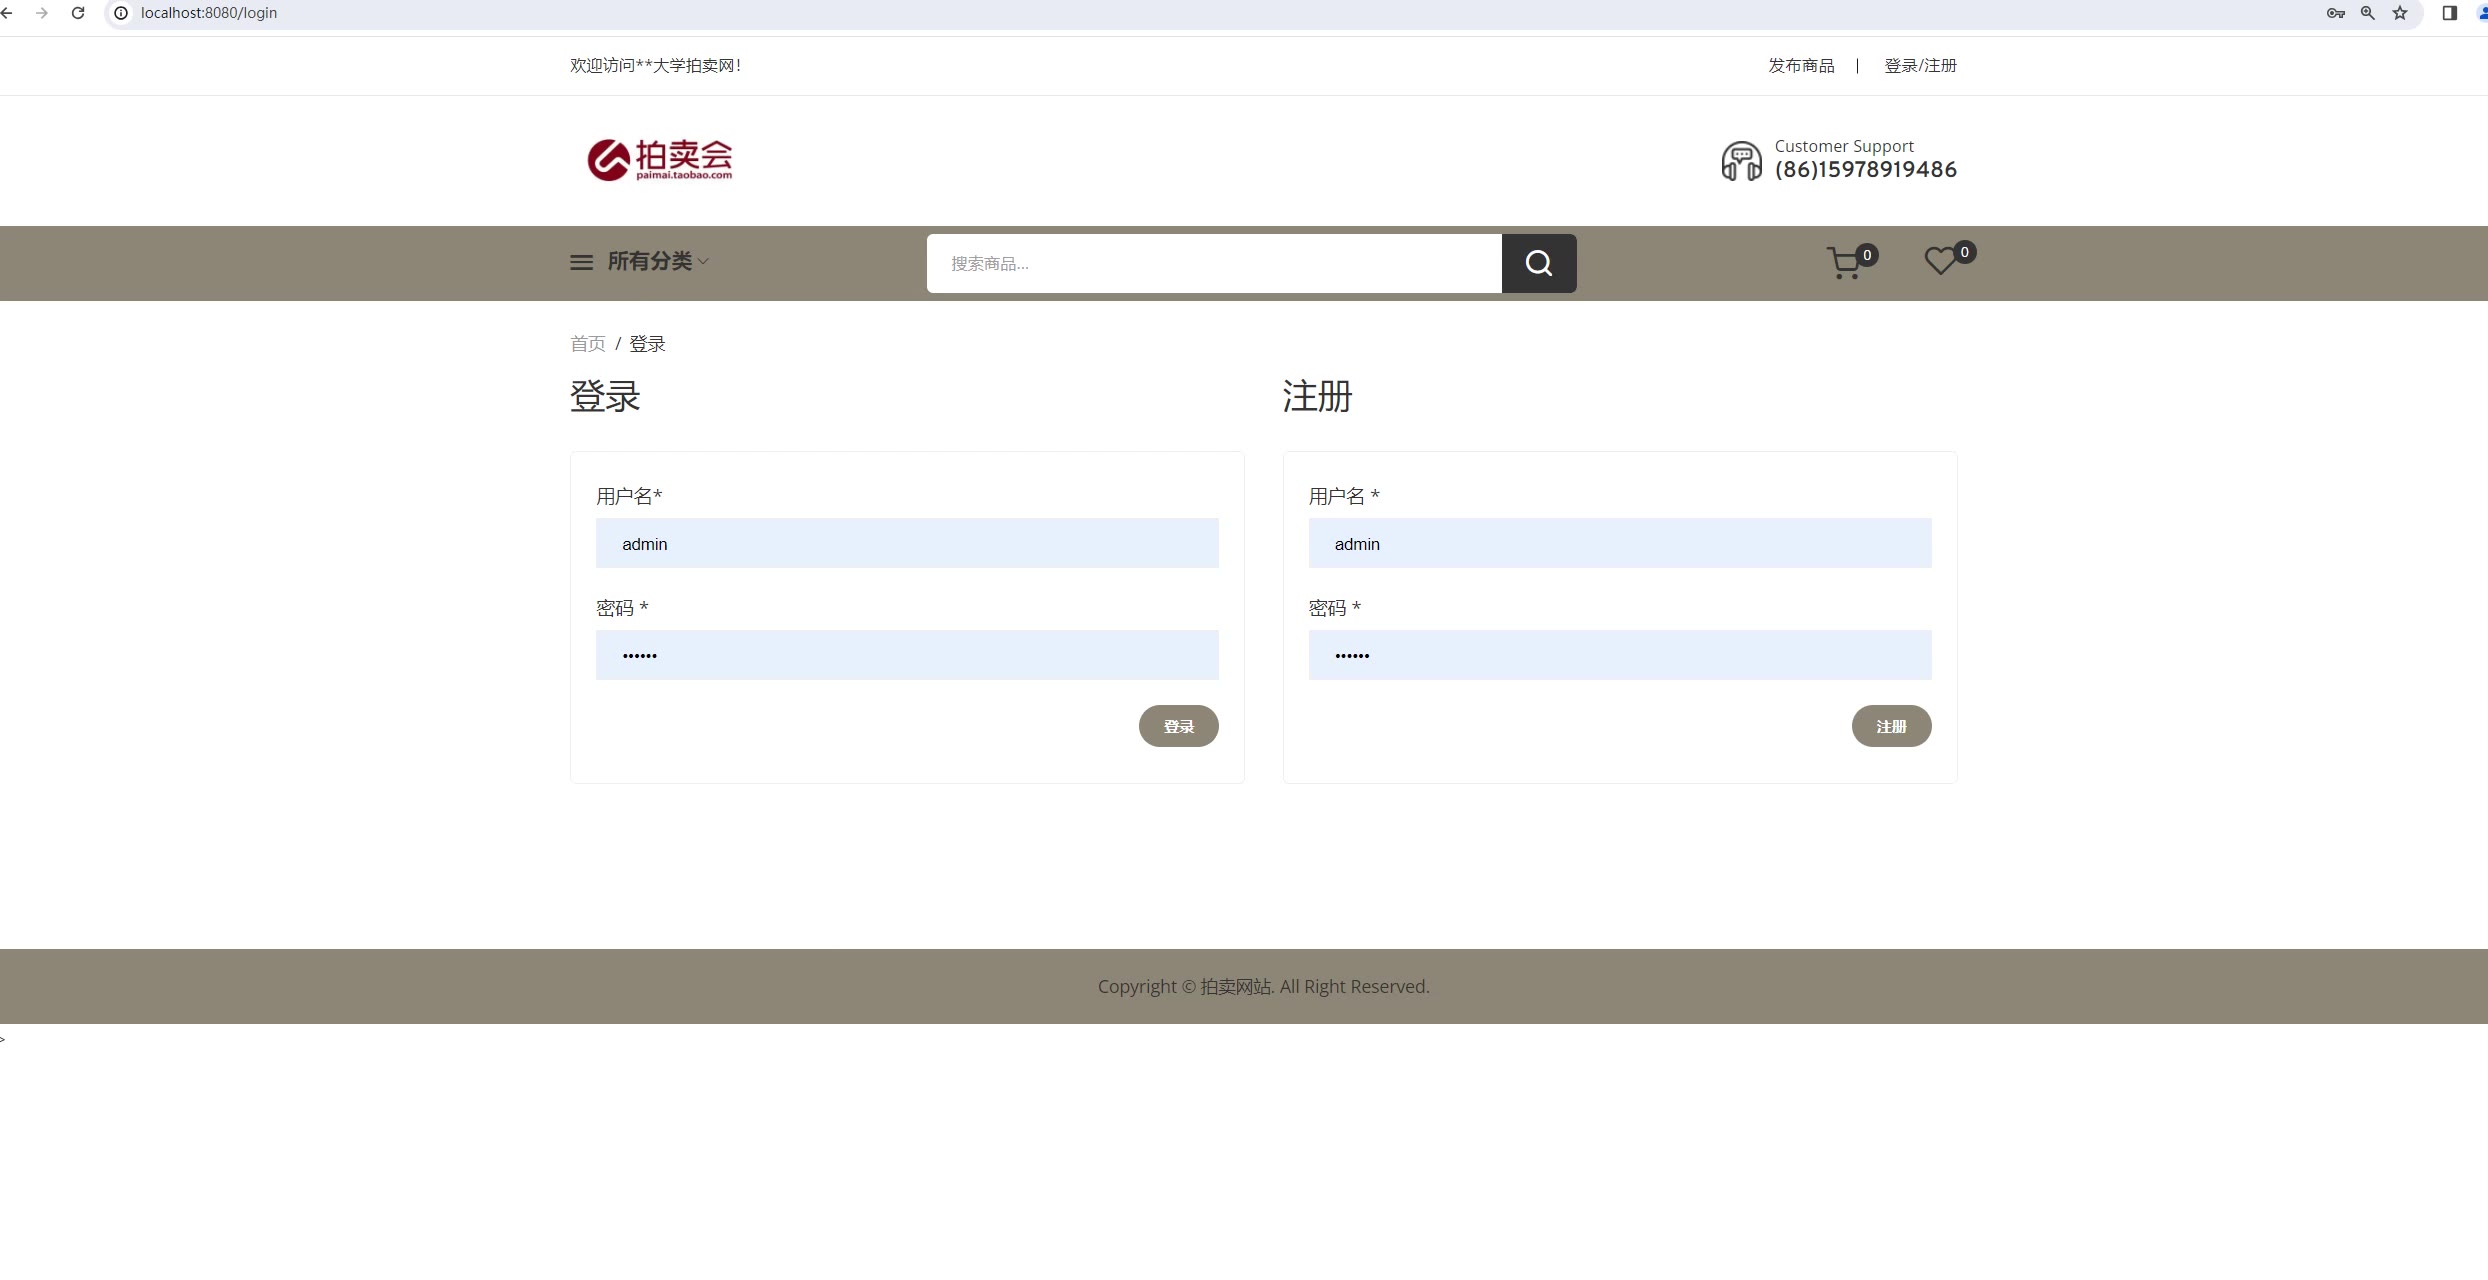Click the browser forward arrow
This screenshot has height=1280, width=2488.
pyautogui.click(x=42, y=13)
